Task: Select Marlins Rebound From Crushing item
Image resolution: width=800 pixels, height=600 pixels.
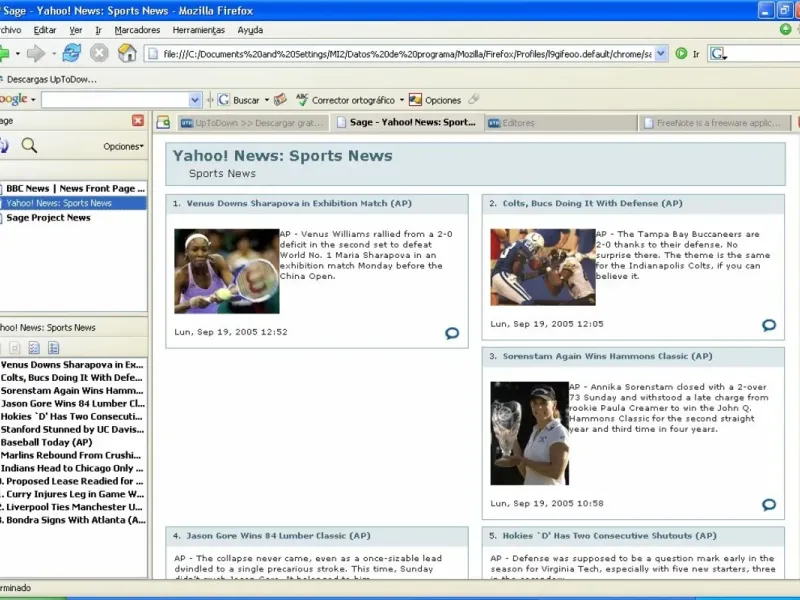Action: click(x=73, y=455)
